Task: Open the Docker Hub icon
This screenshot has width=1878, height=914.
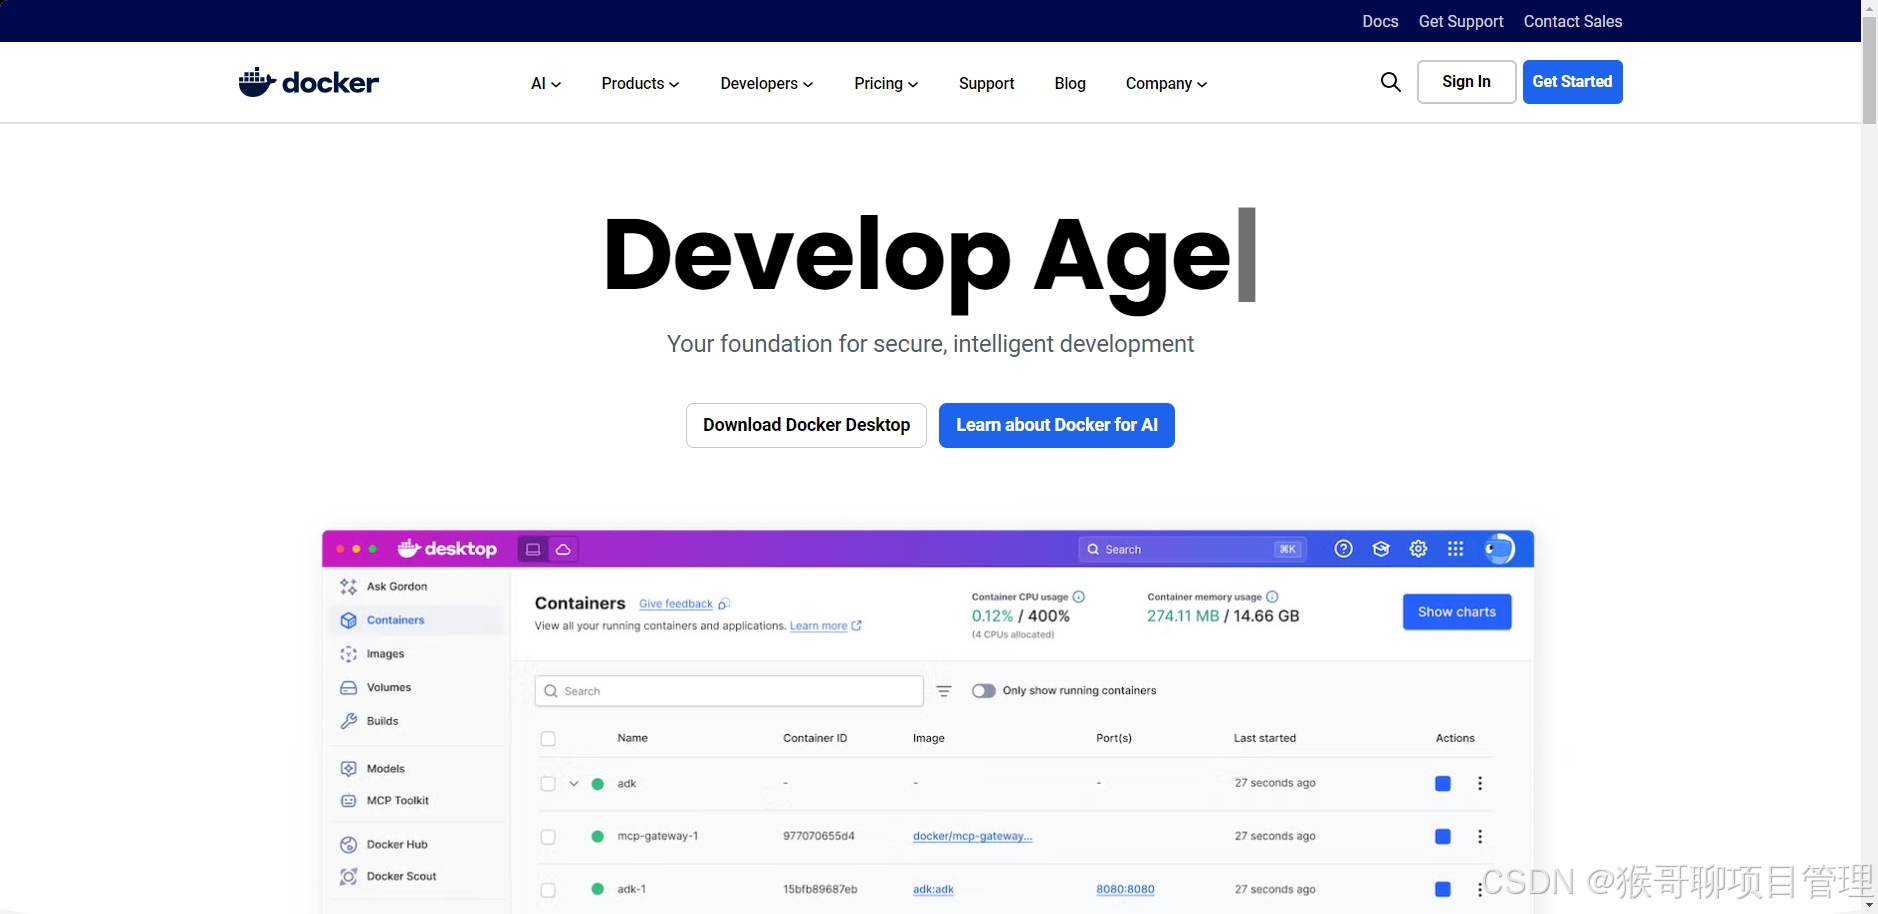Action: [348, 845]
